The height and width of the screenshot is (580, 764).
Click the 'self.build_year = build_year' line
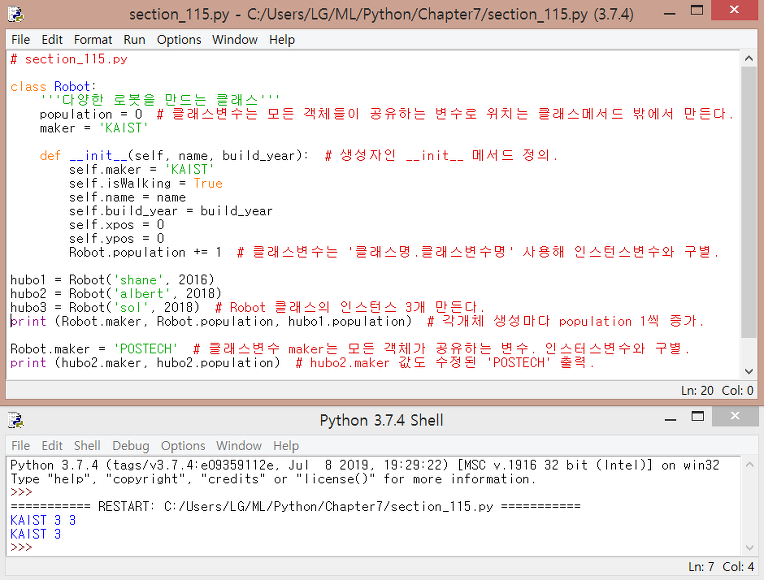click(x=171, y=211)
